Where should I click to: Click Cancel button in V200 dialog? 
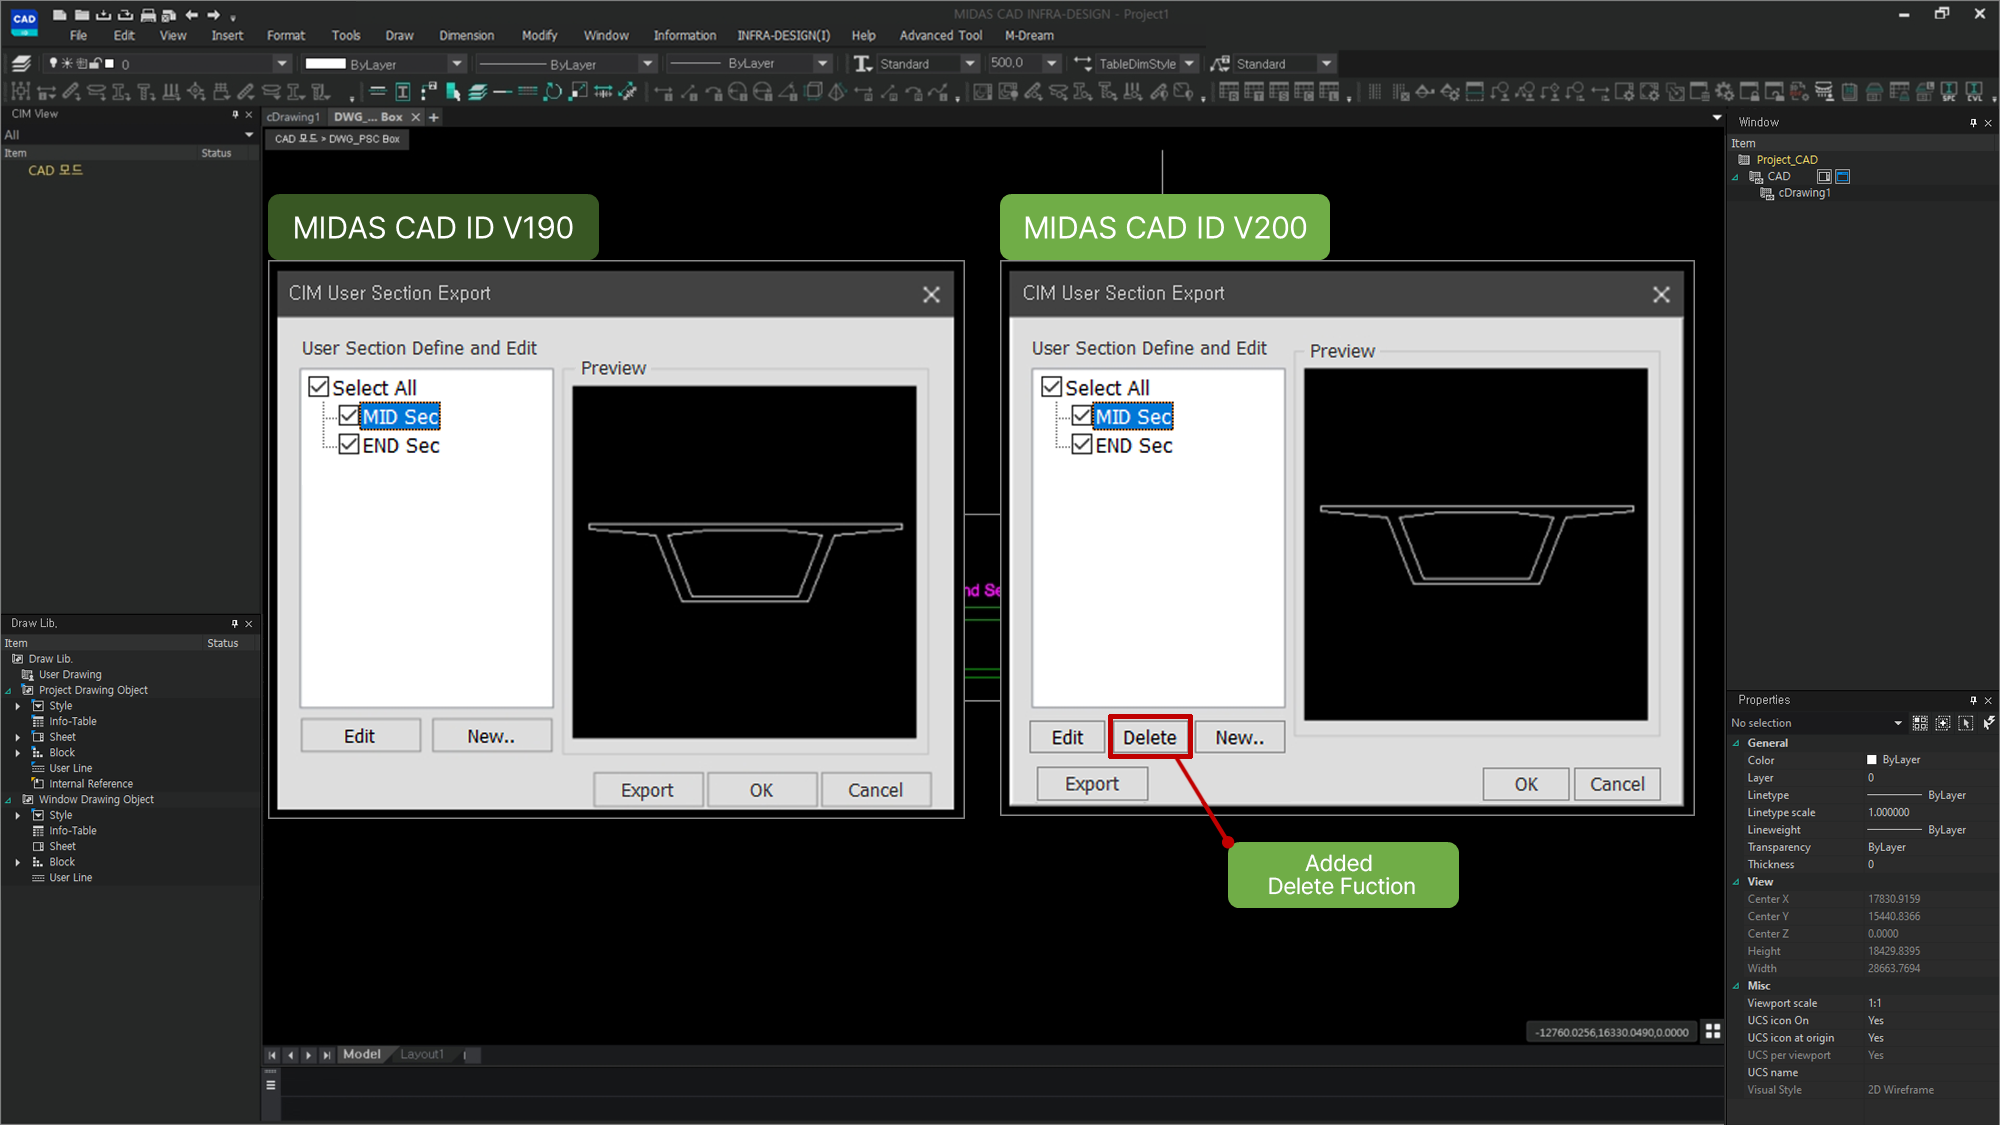pos(1617,784)
